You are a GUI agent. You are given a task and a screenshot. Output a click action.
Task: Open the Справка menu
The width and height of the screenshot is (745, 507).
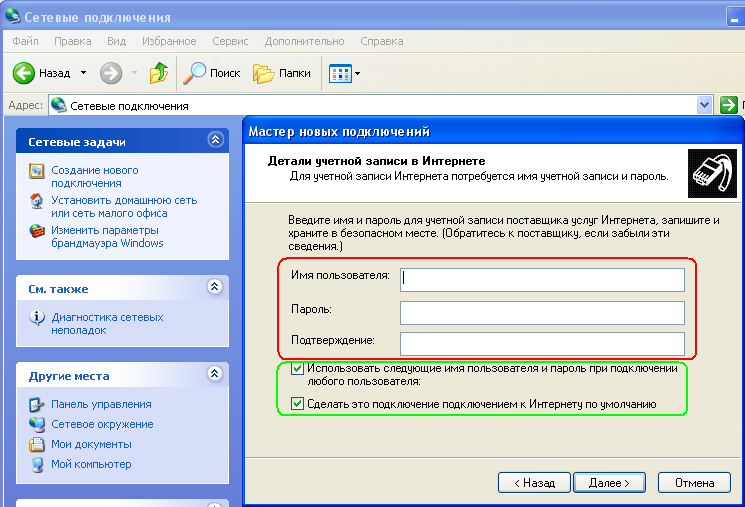click(x=382, y=41)
